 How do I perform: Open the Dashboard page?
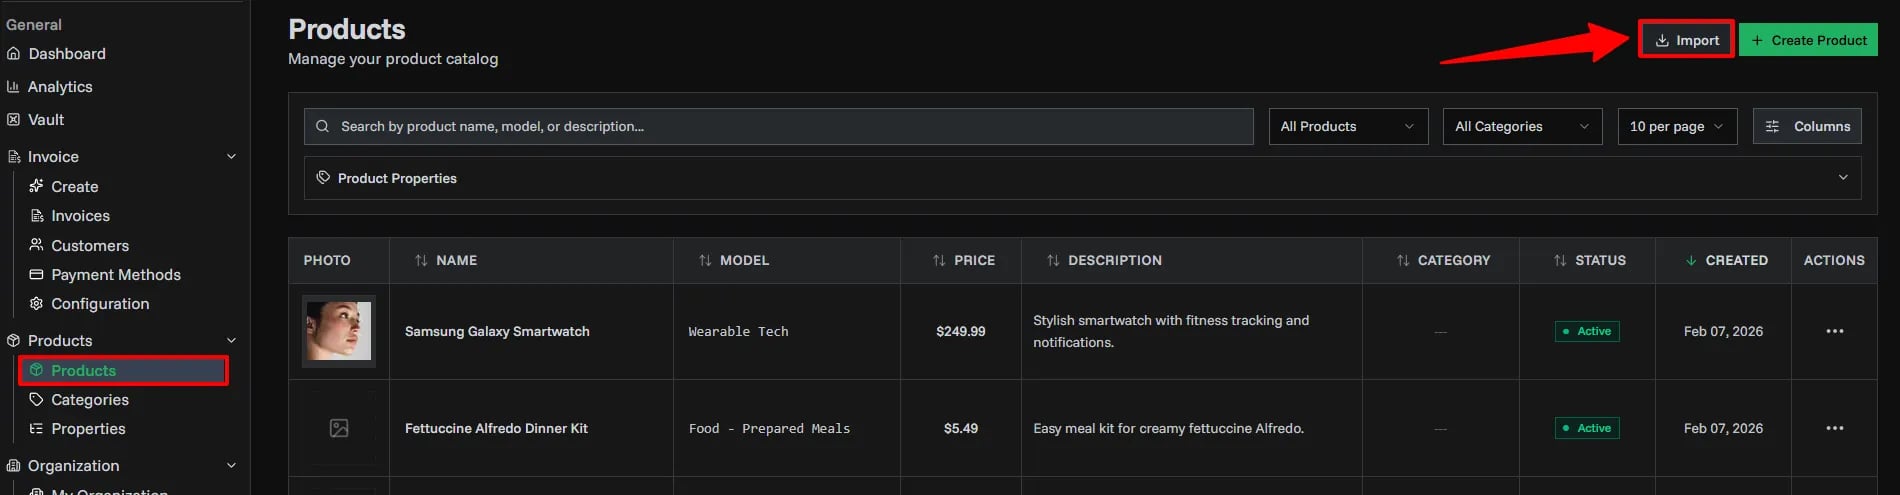coord(67,54)
